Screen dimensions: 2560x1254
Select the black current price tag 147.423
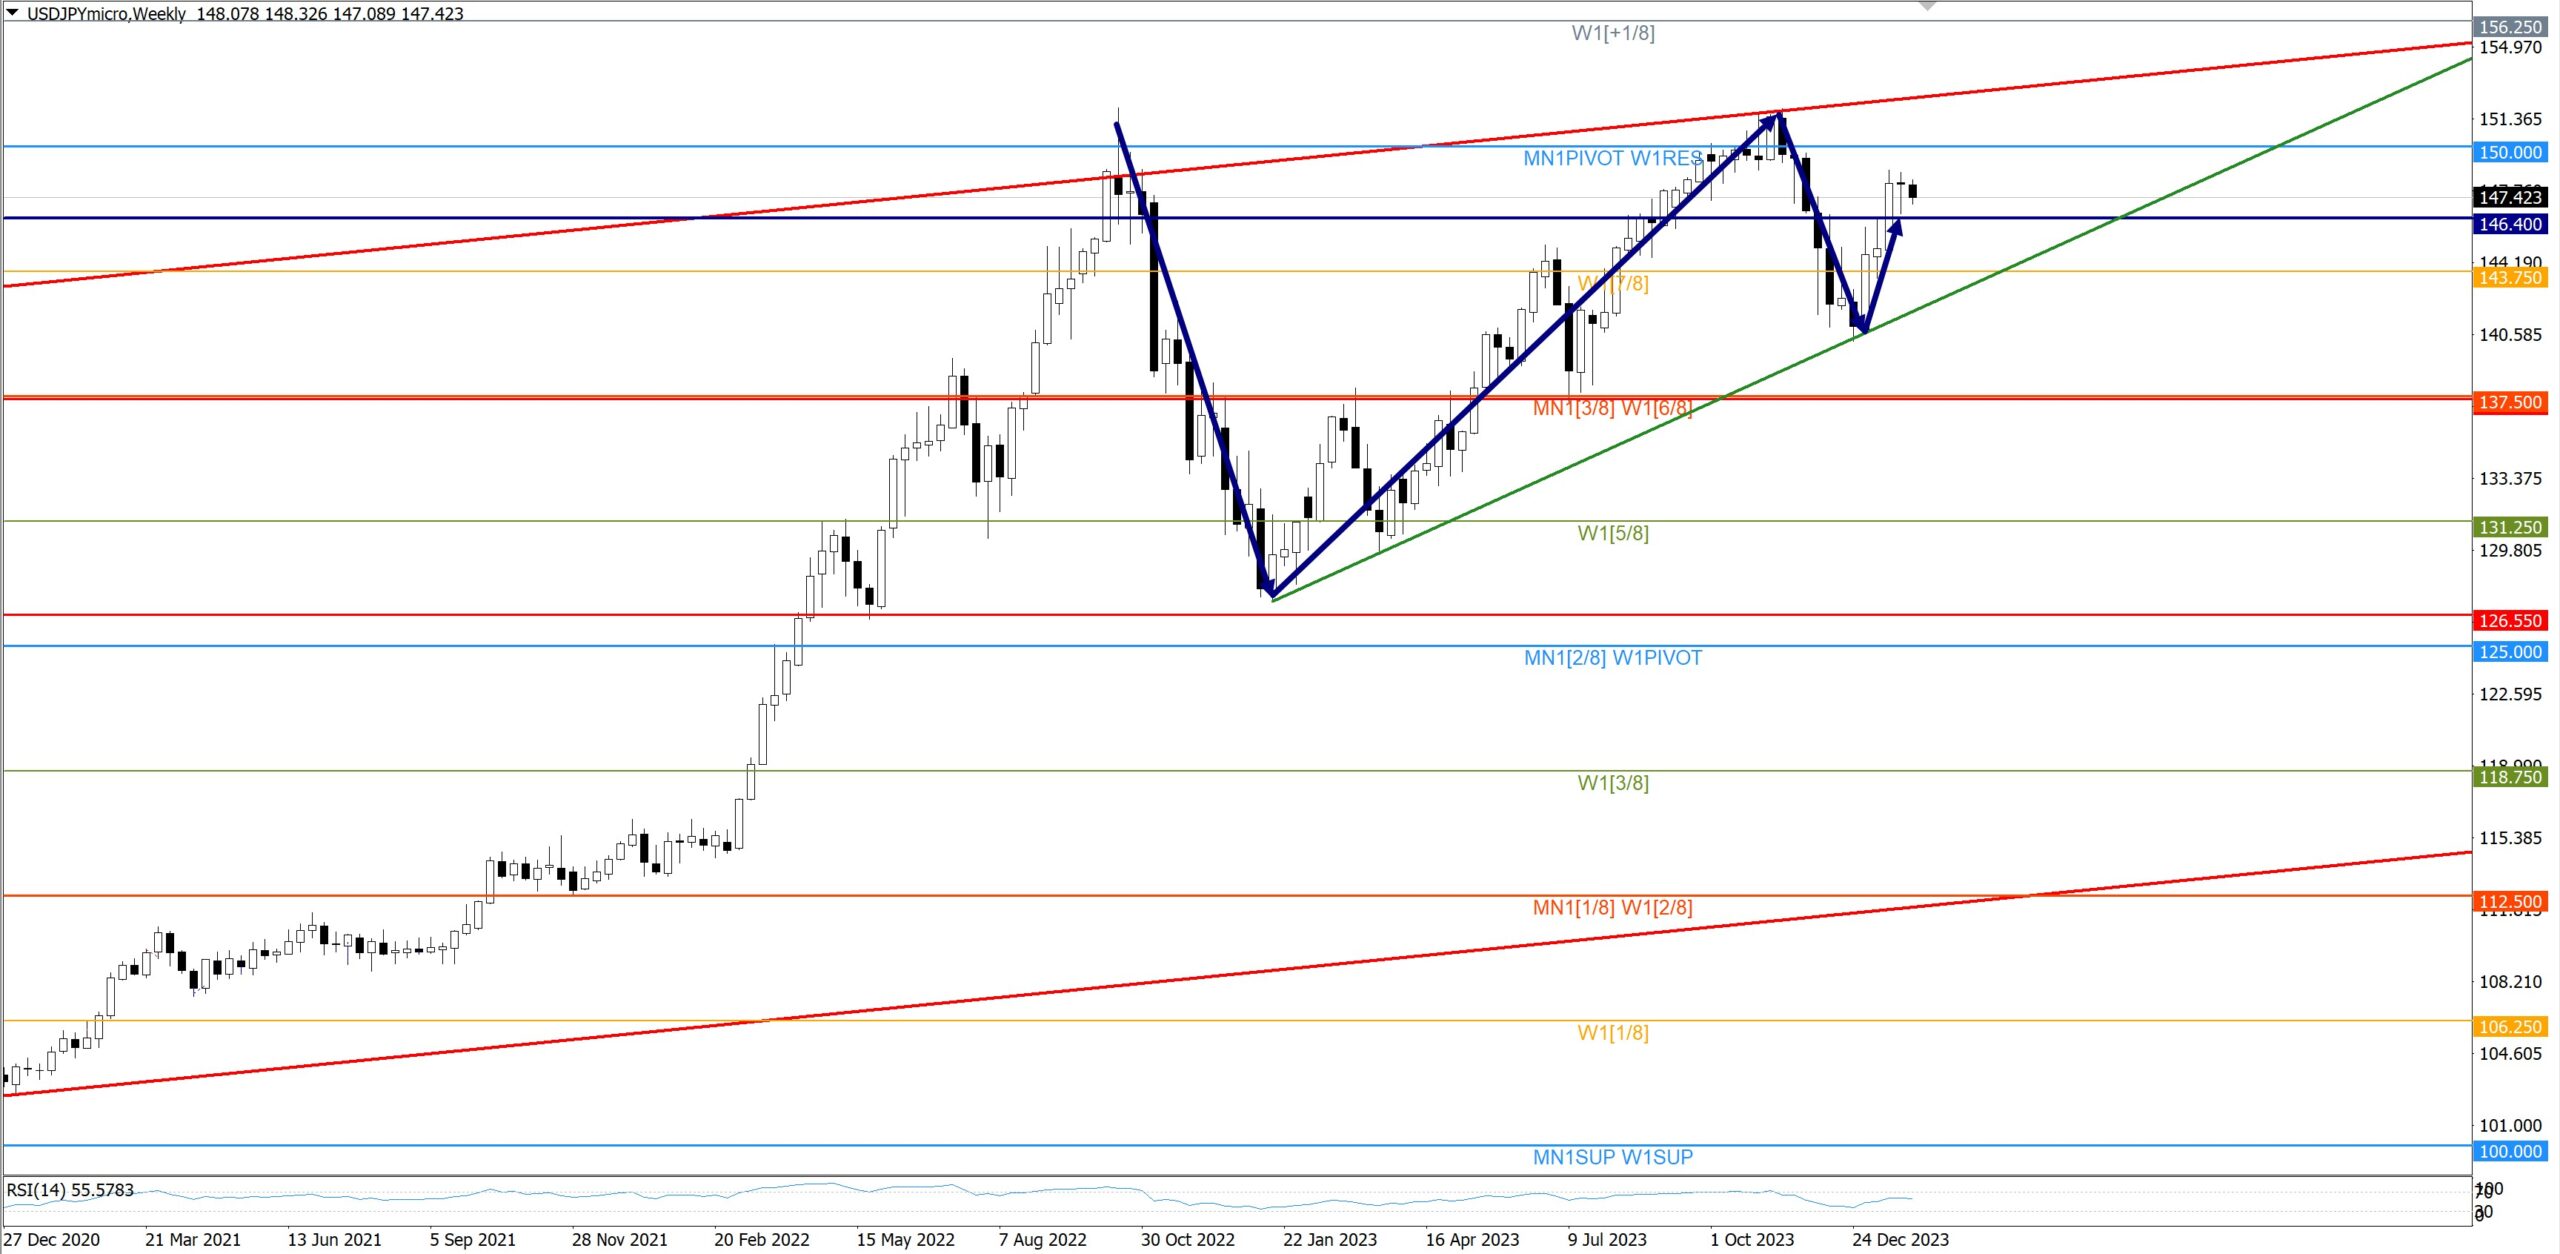click(x=2510, y=197)
